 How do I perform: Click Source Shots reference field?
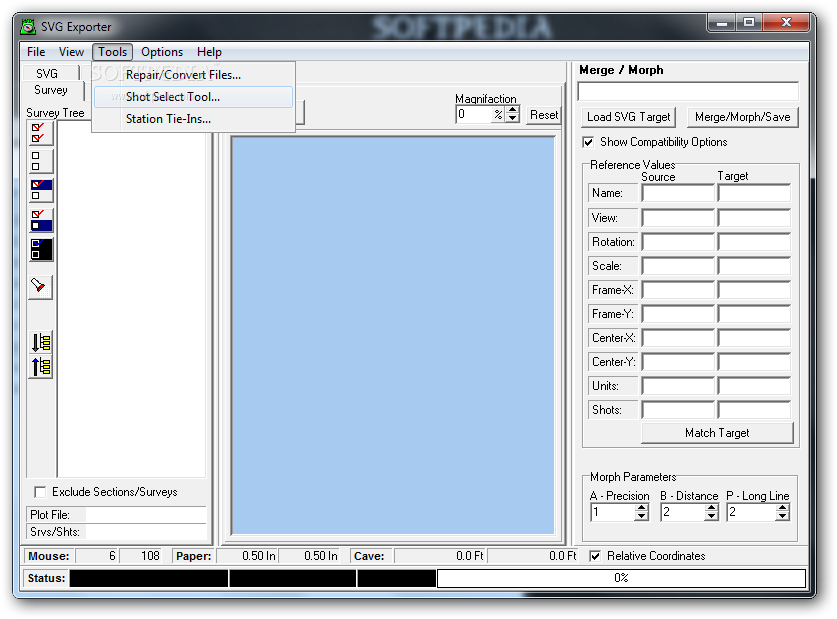click(678, 410)
